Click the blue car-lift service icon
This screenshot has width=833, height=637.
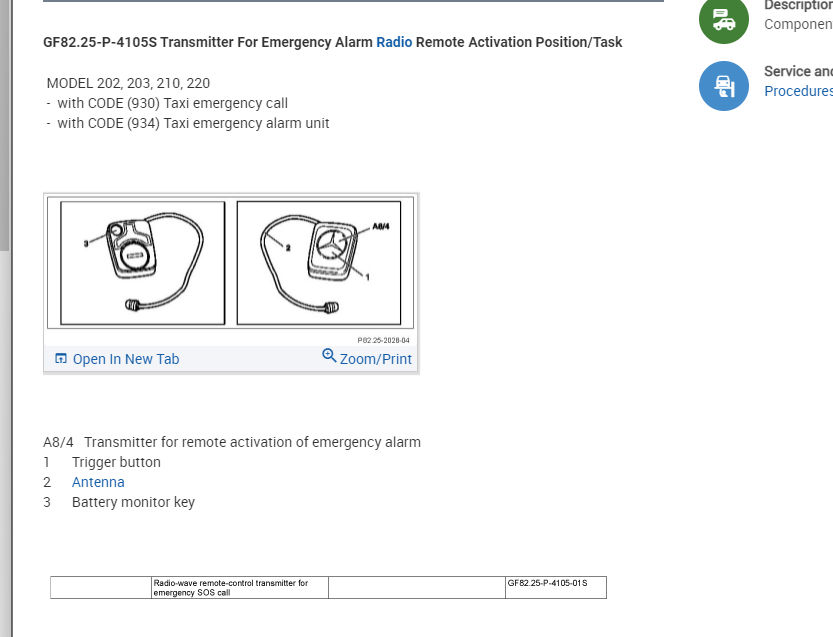(723, 86)
